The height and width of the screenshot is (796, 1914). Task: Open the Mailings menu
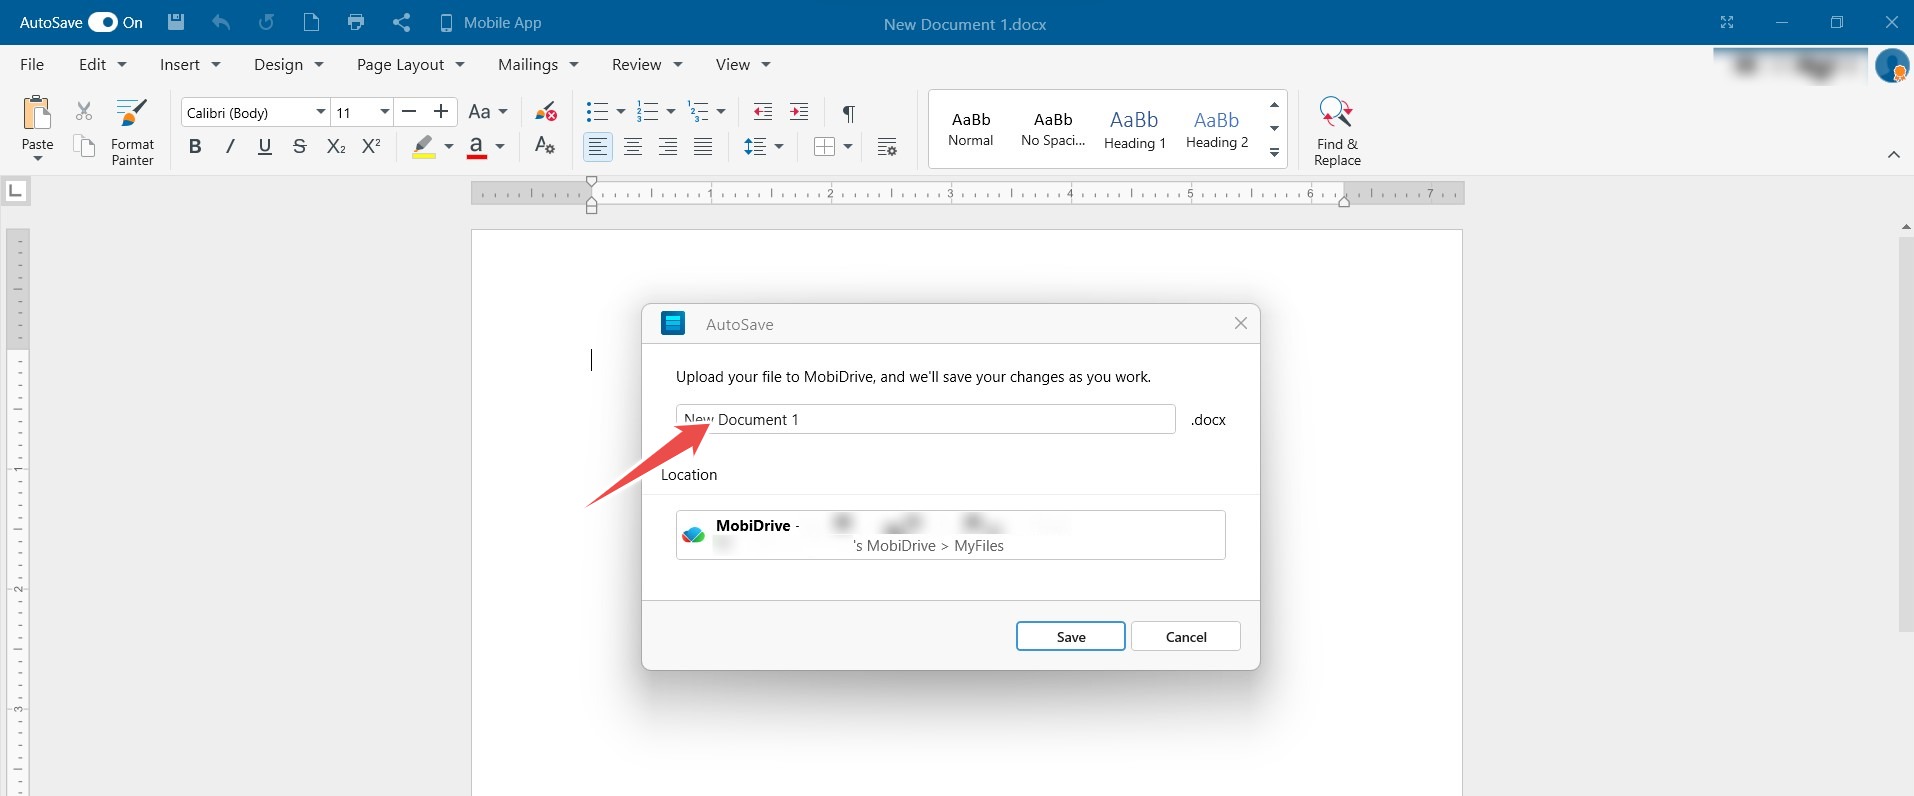pyautogui.click(x=538, y=64)
